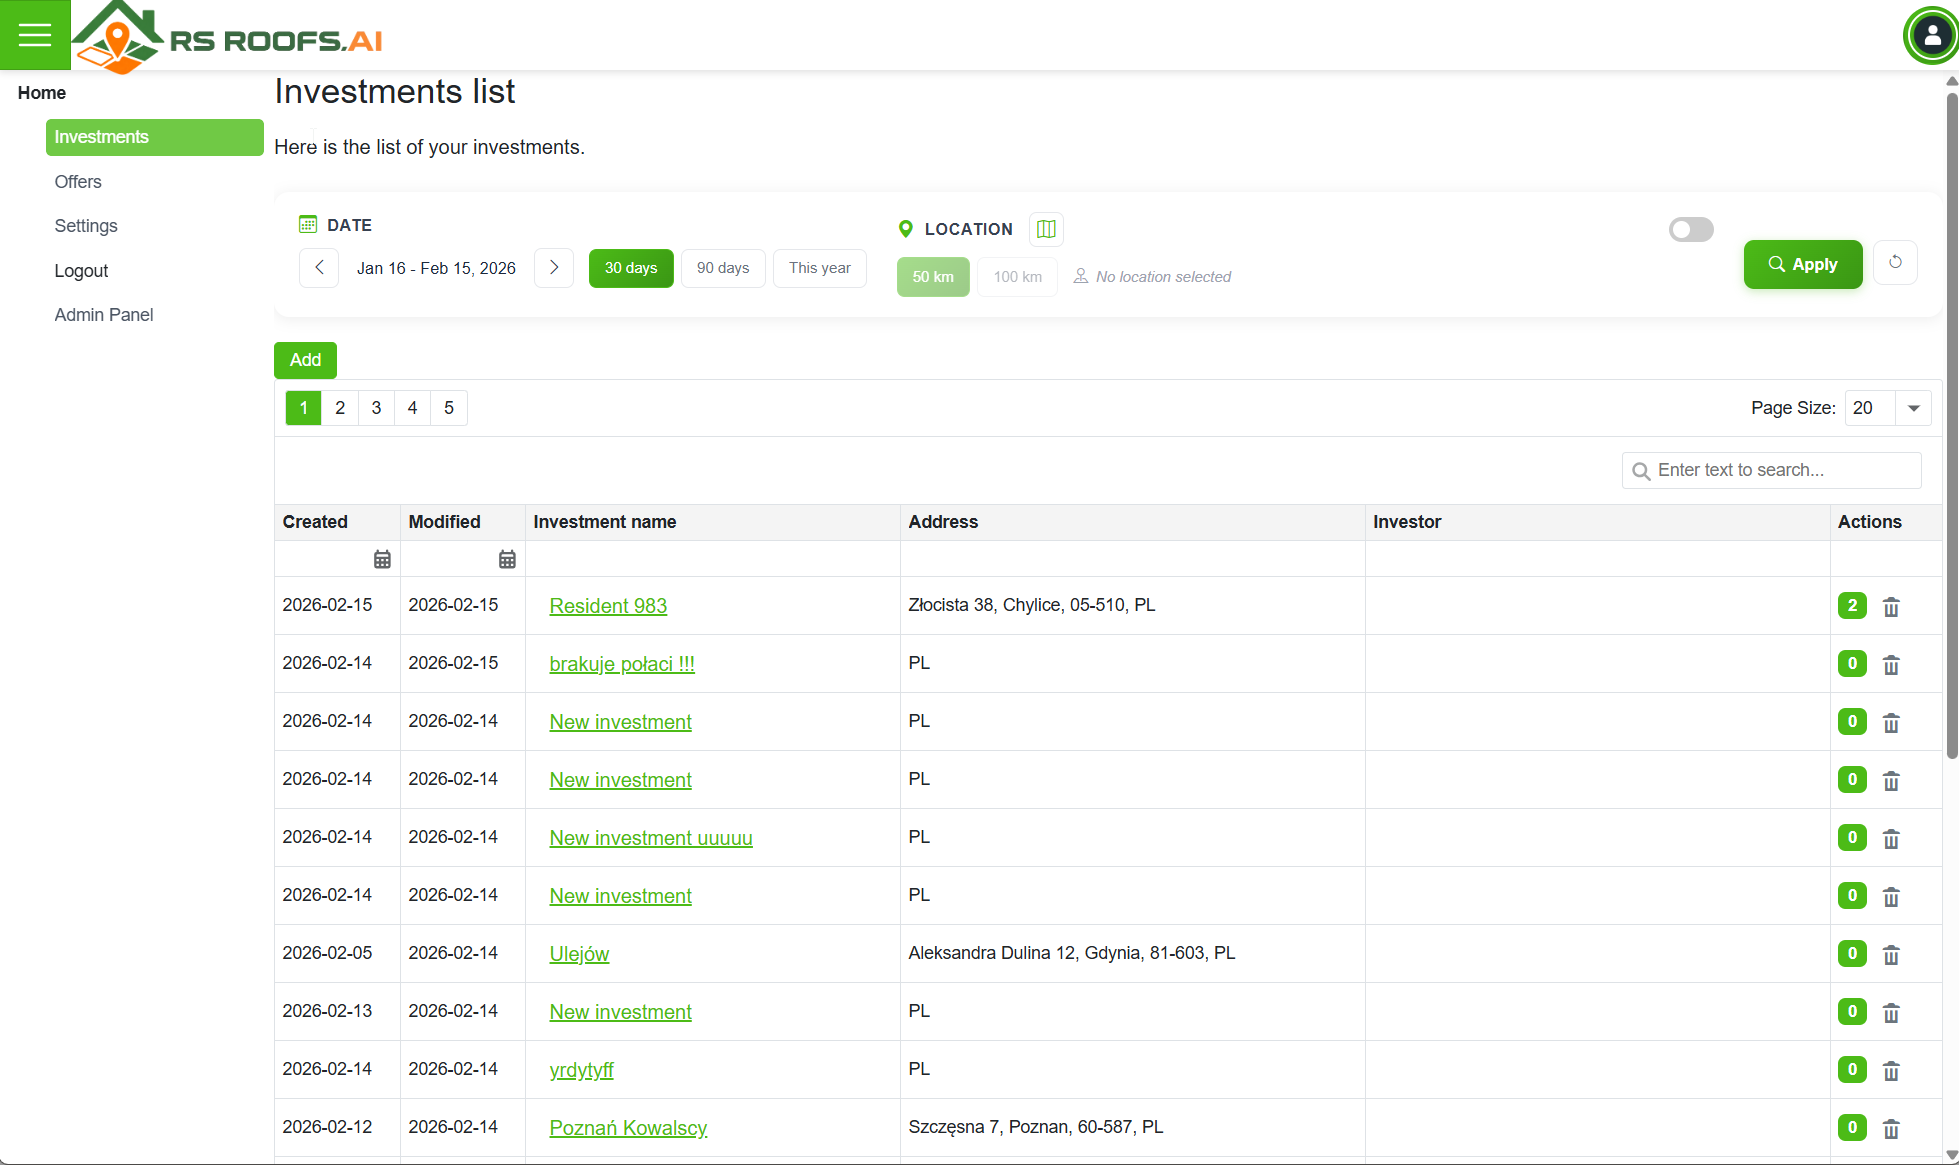
Task: Open map picker icon next to Location
Action: click(x=1046, y=229)
